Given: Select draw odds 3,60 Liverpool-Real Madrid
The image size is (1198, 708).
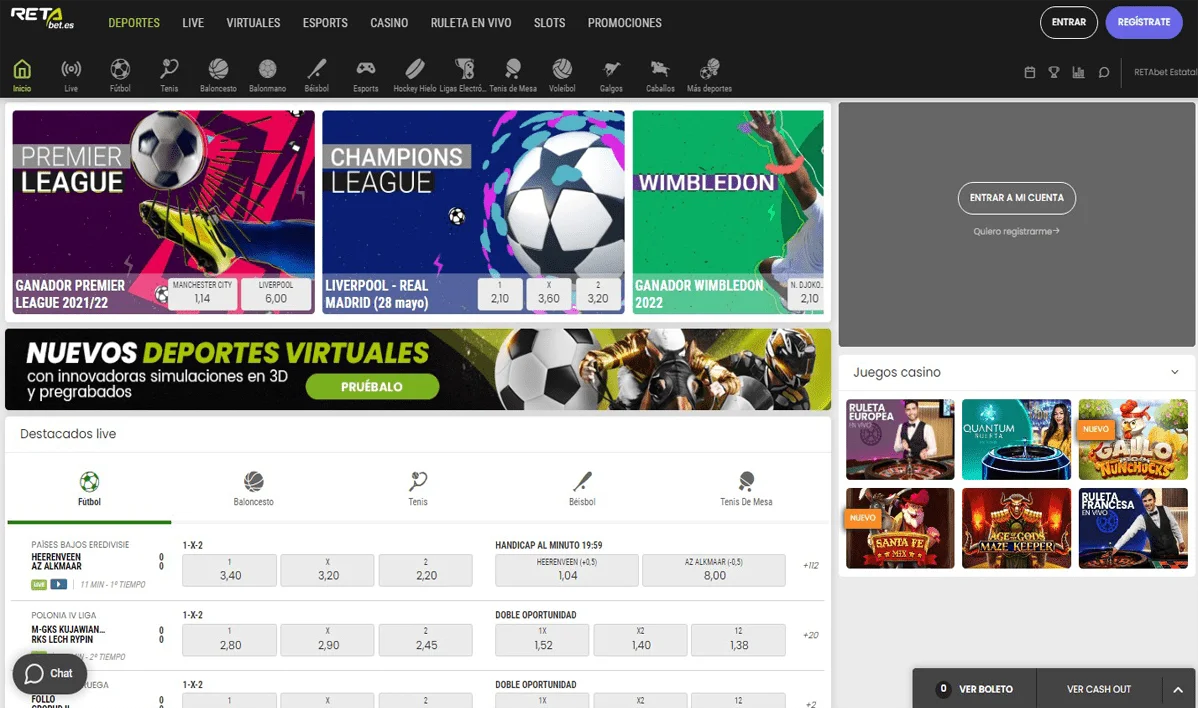Looking at the screenshot, I should pos(549,294).
